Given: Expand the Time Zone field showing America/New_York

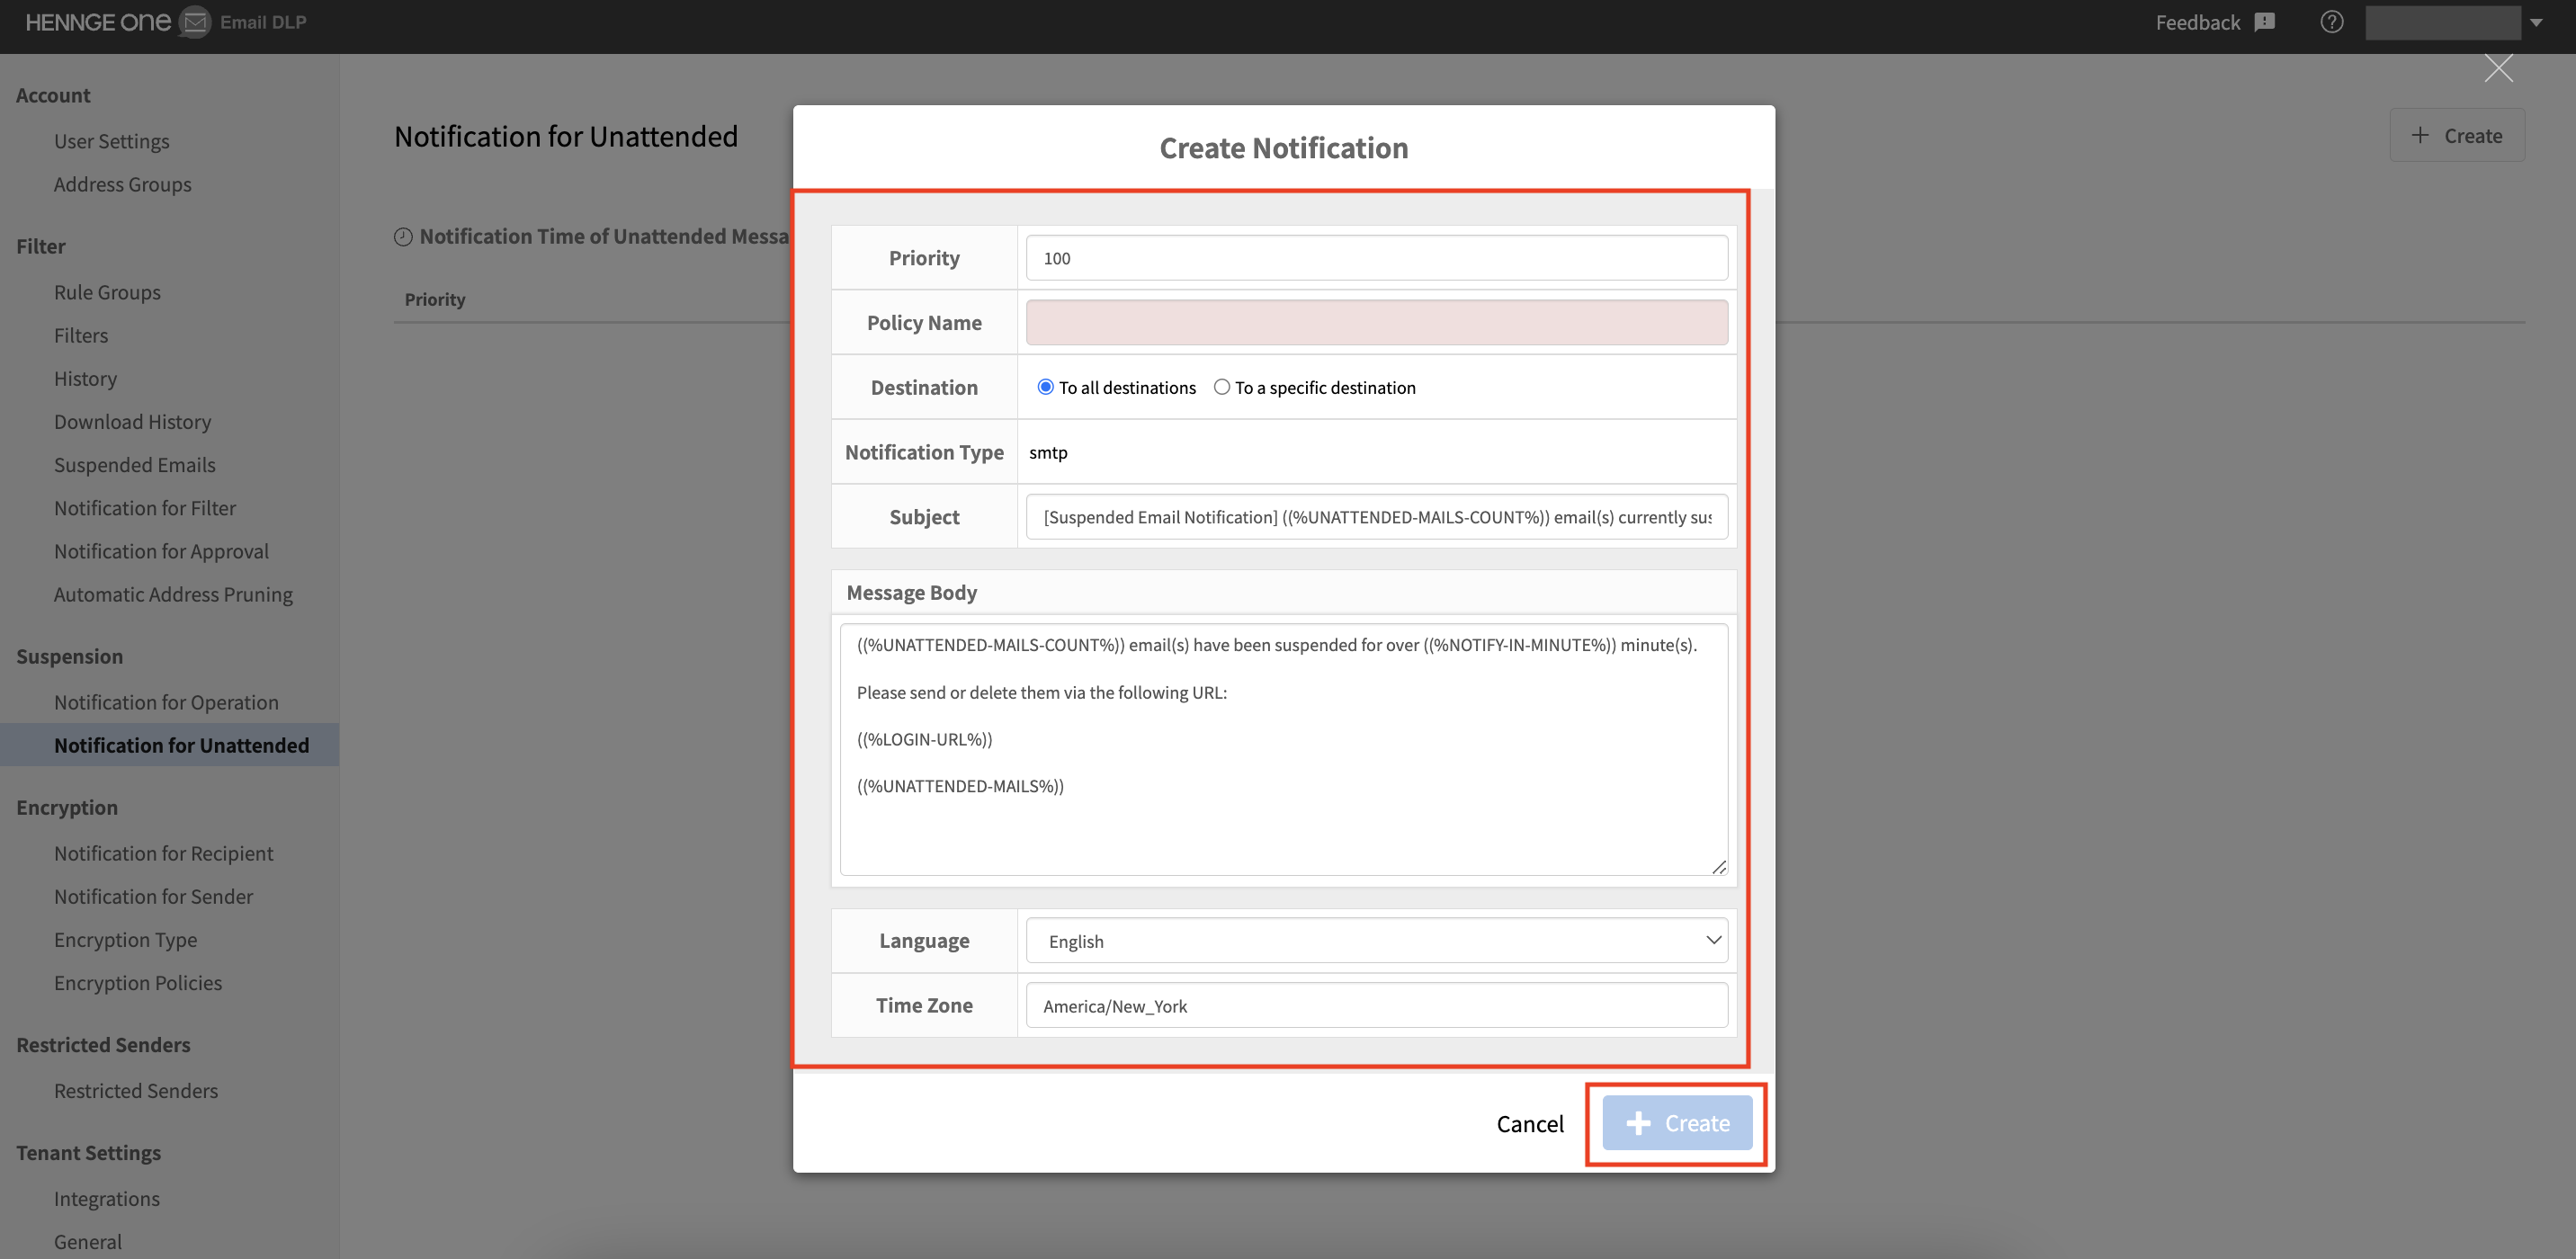Looking at the screenshot, I should [x=1376, y=1005].
